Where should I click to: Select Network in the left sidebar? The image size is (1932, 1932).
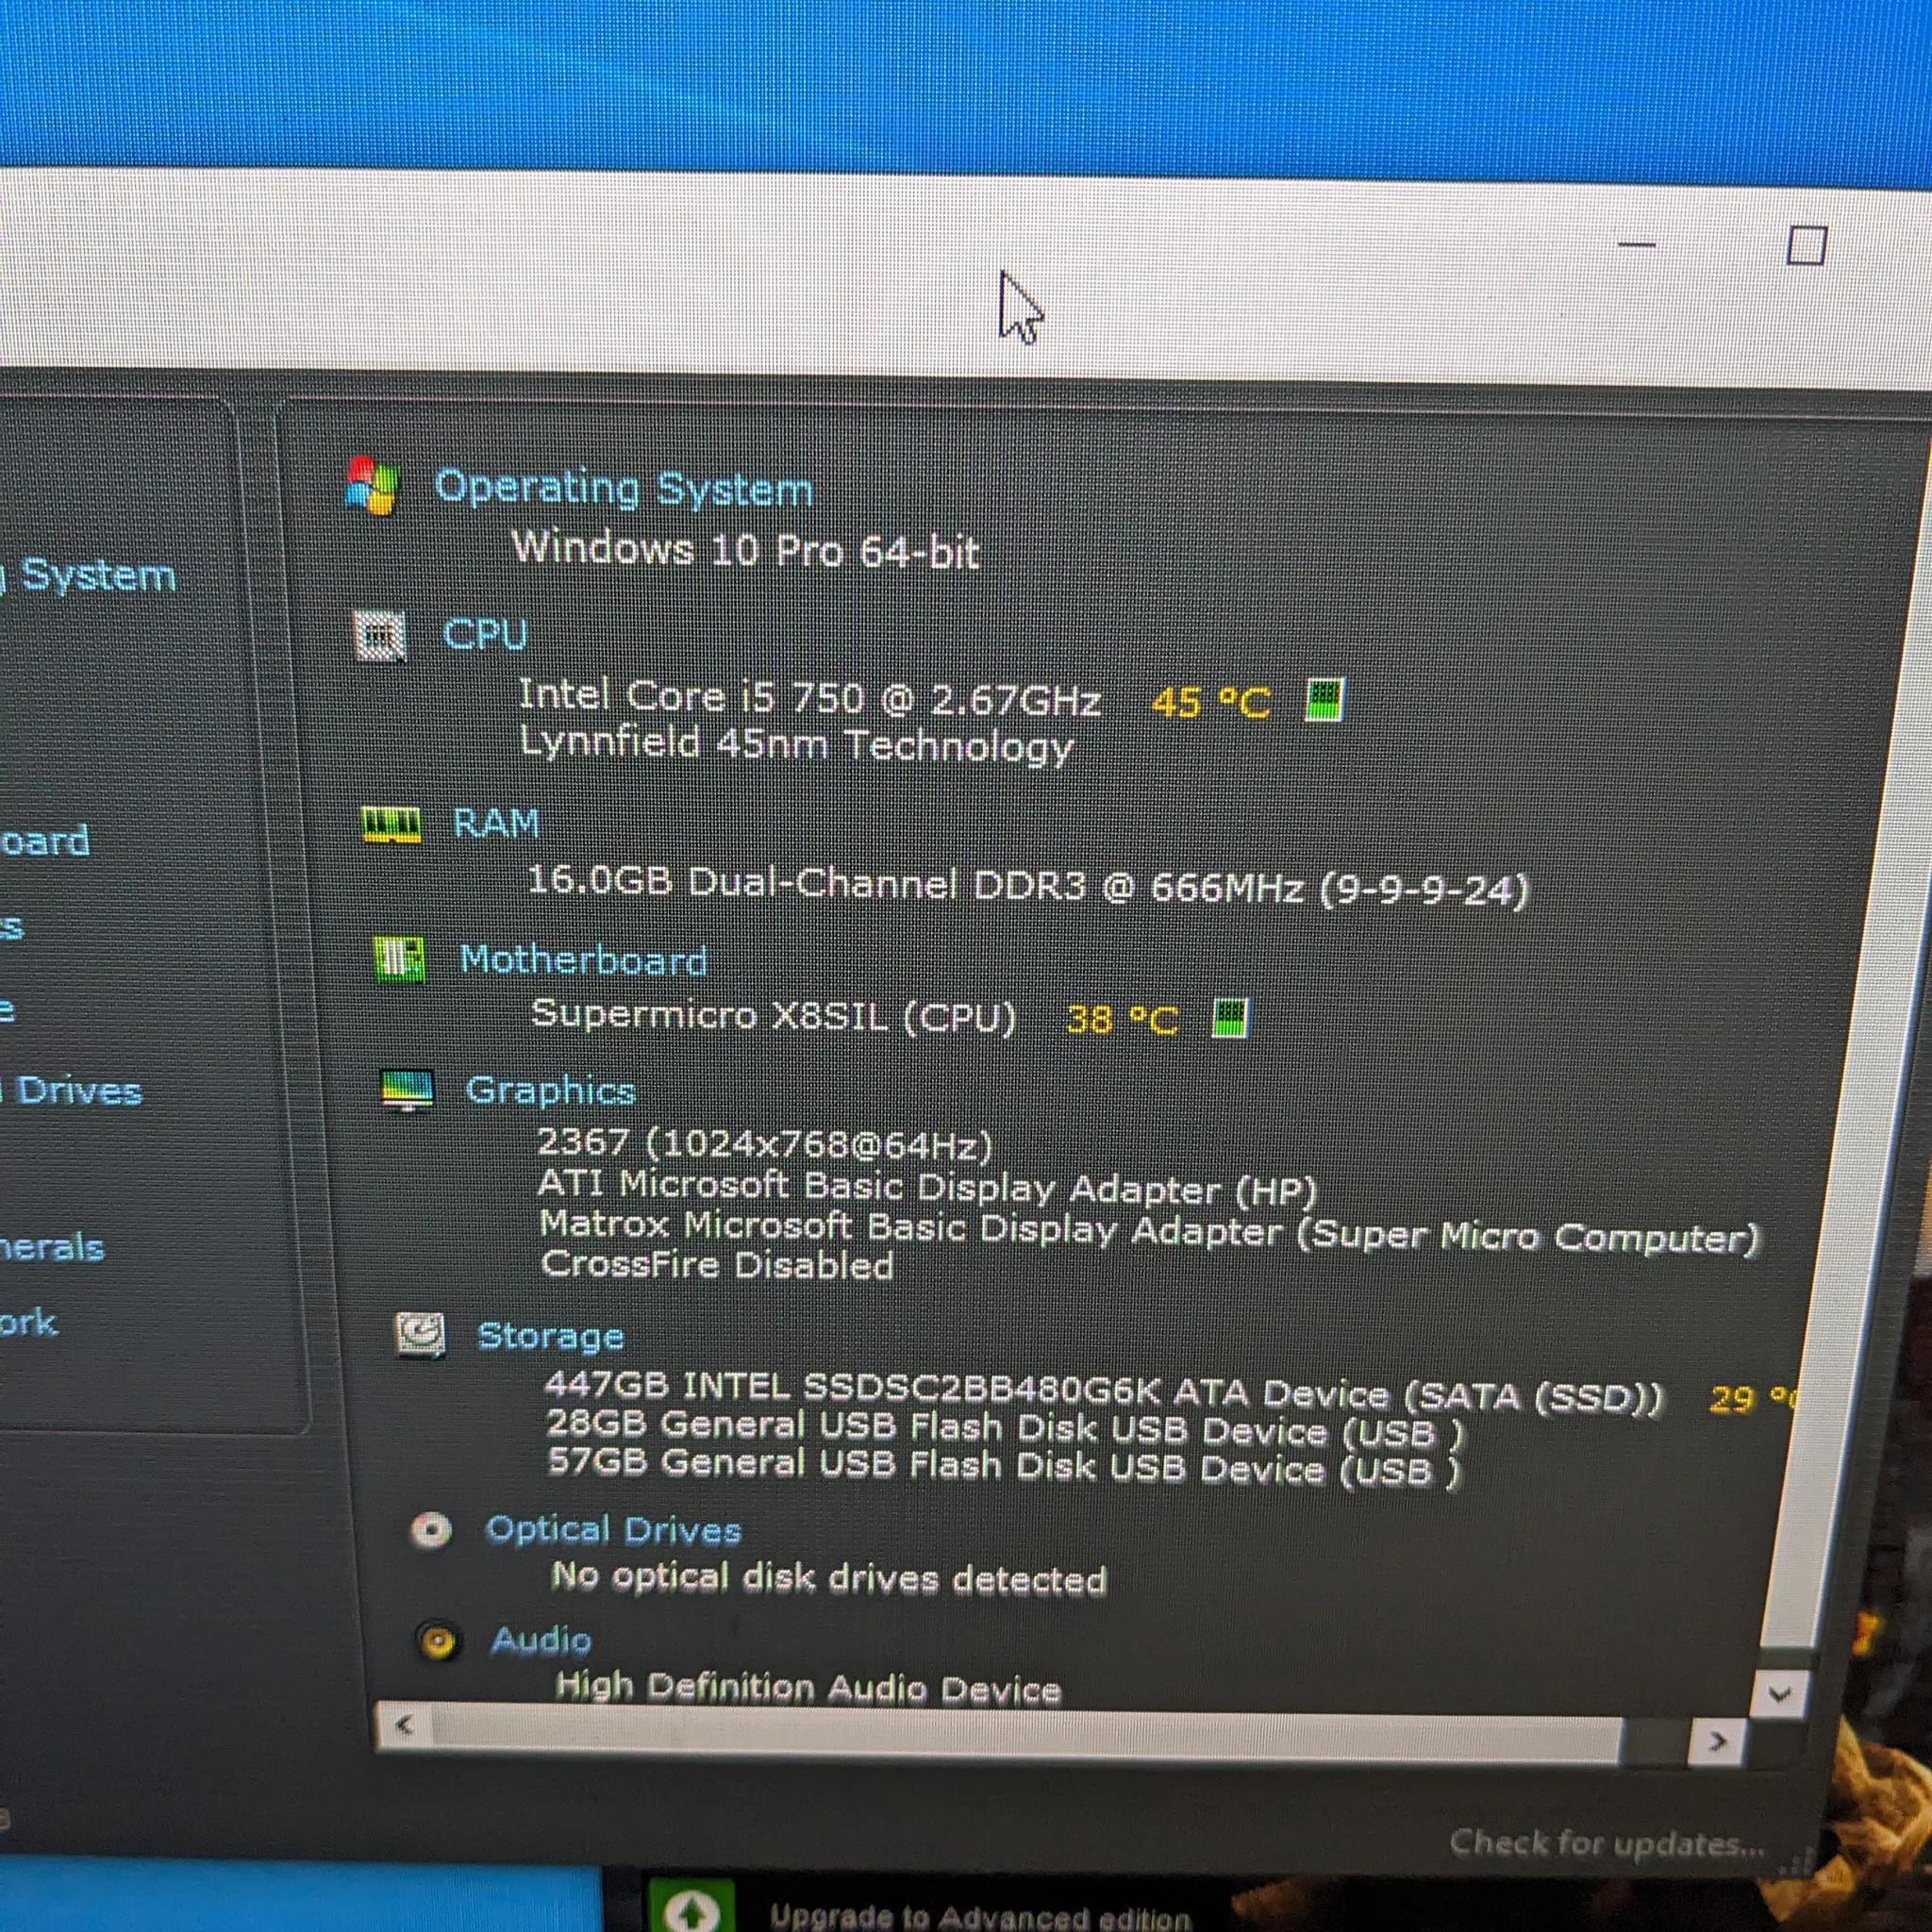click(x=28, y=1323)
